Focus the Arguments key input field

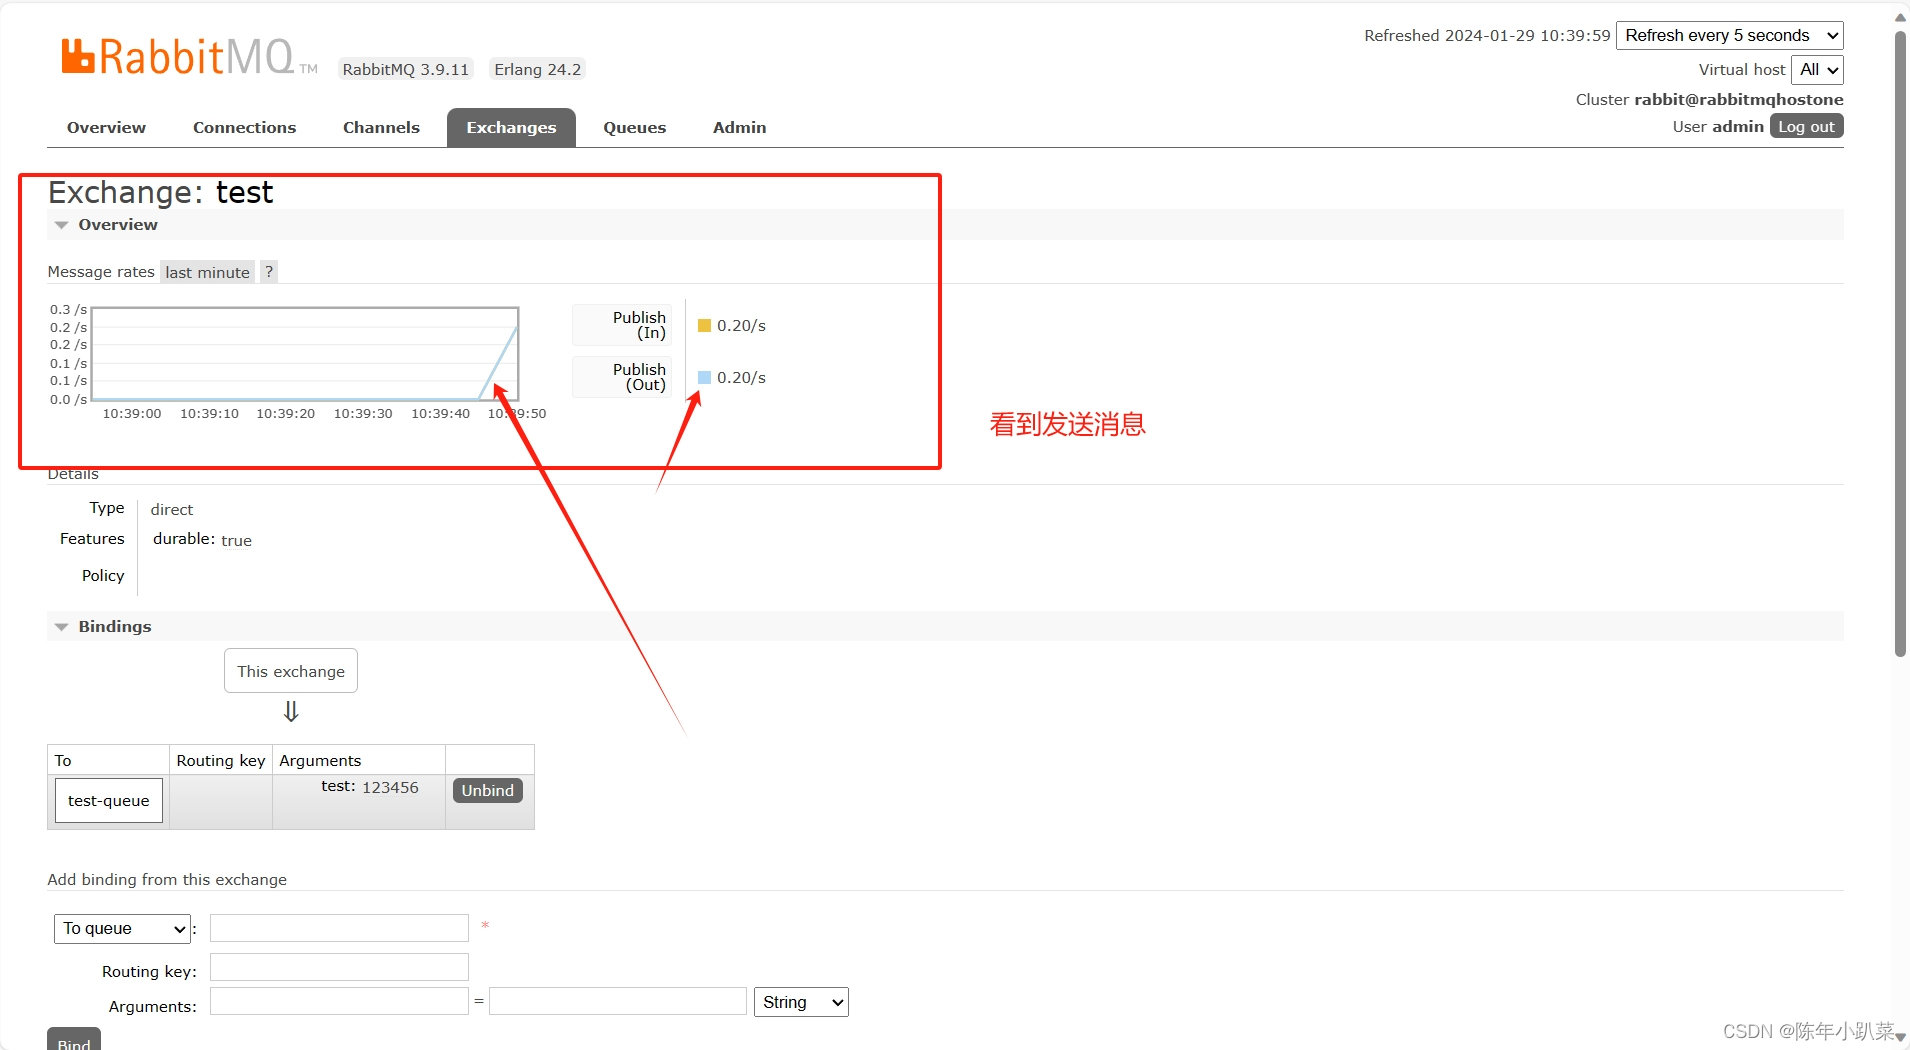click(339, 1001)
